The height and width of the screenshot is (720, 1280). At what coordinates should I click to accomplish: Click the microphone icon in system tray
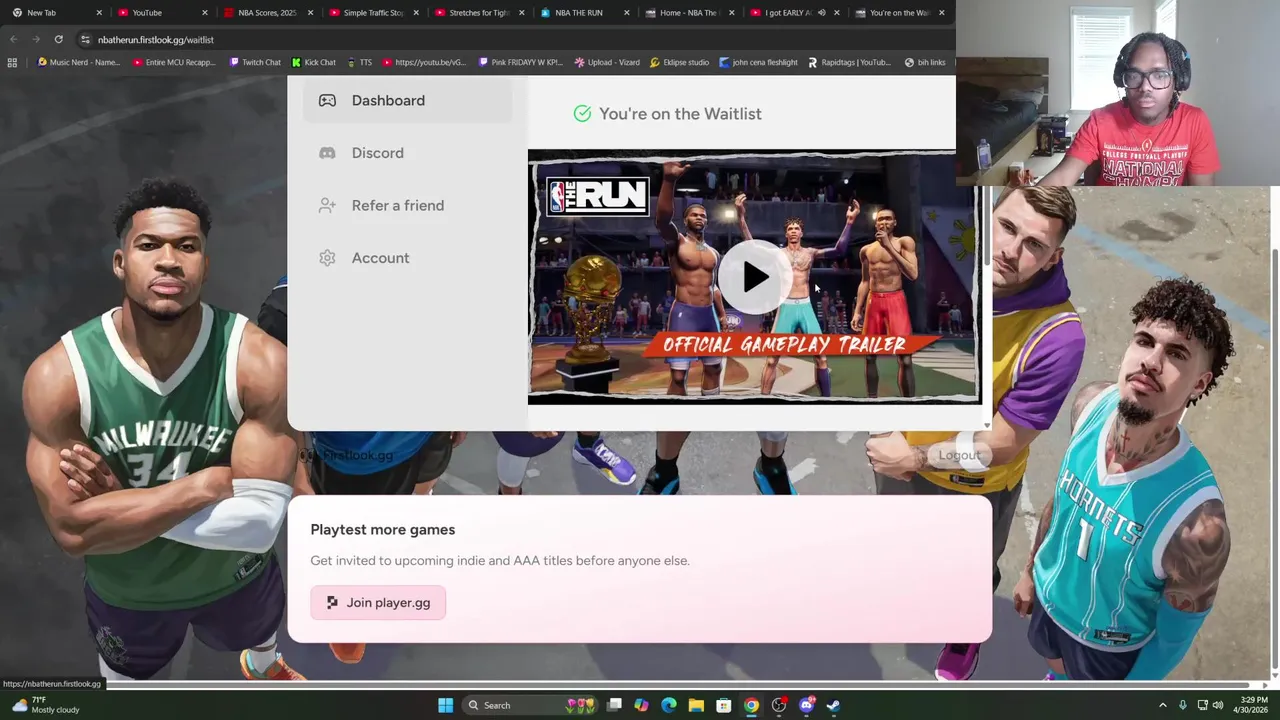coord(1182,705)
